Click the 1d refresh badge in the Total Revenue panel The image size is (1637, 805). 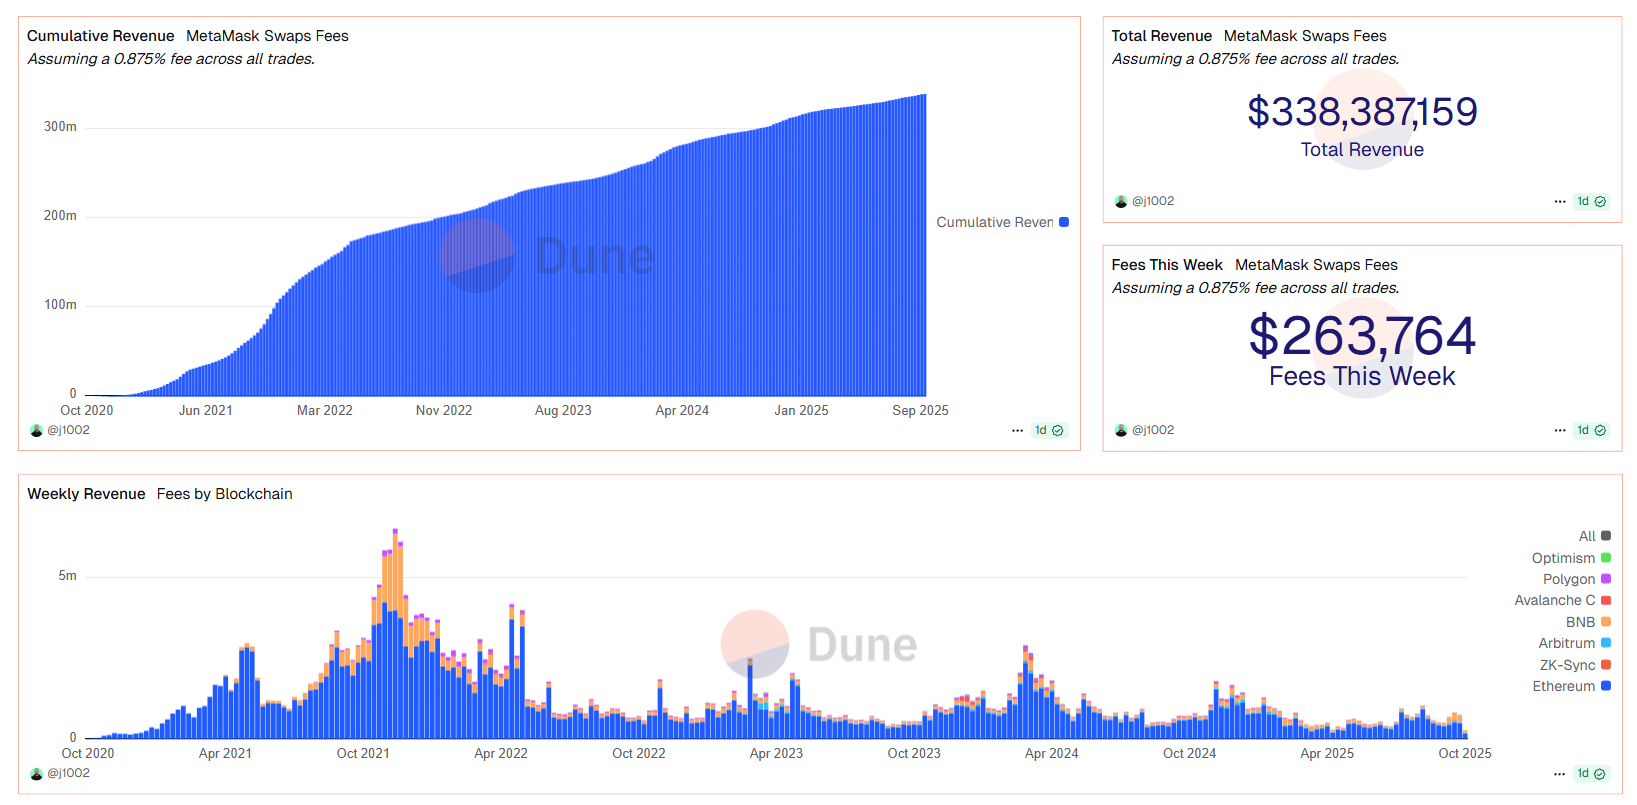(x=1592, y=202)
